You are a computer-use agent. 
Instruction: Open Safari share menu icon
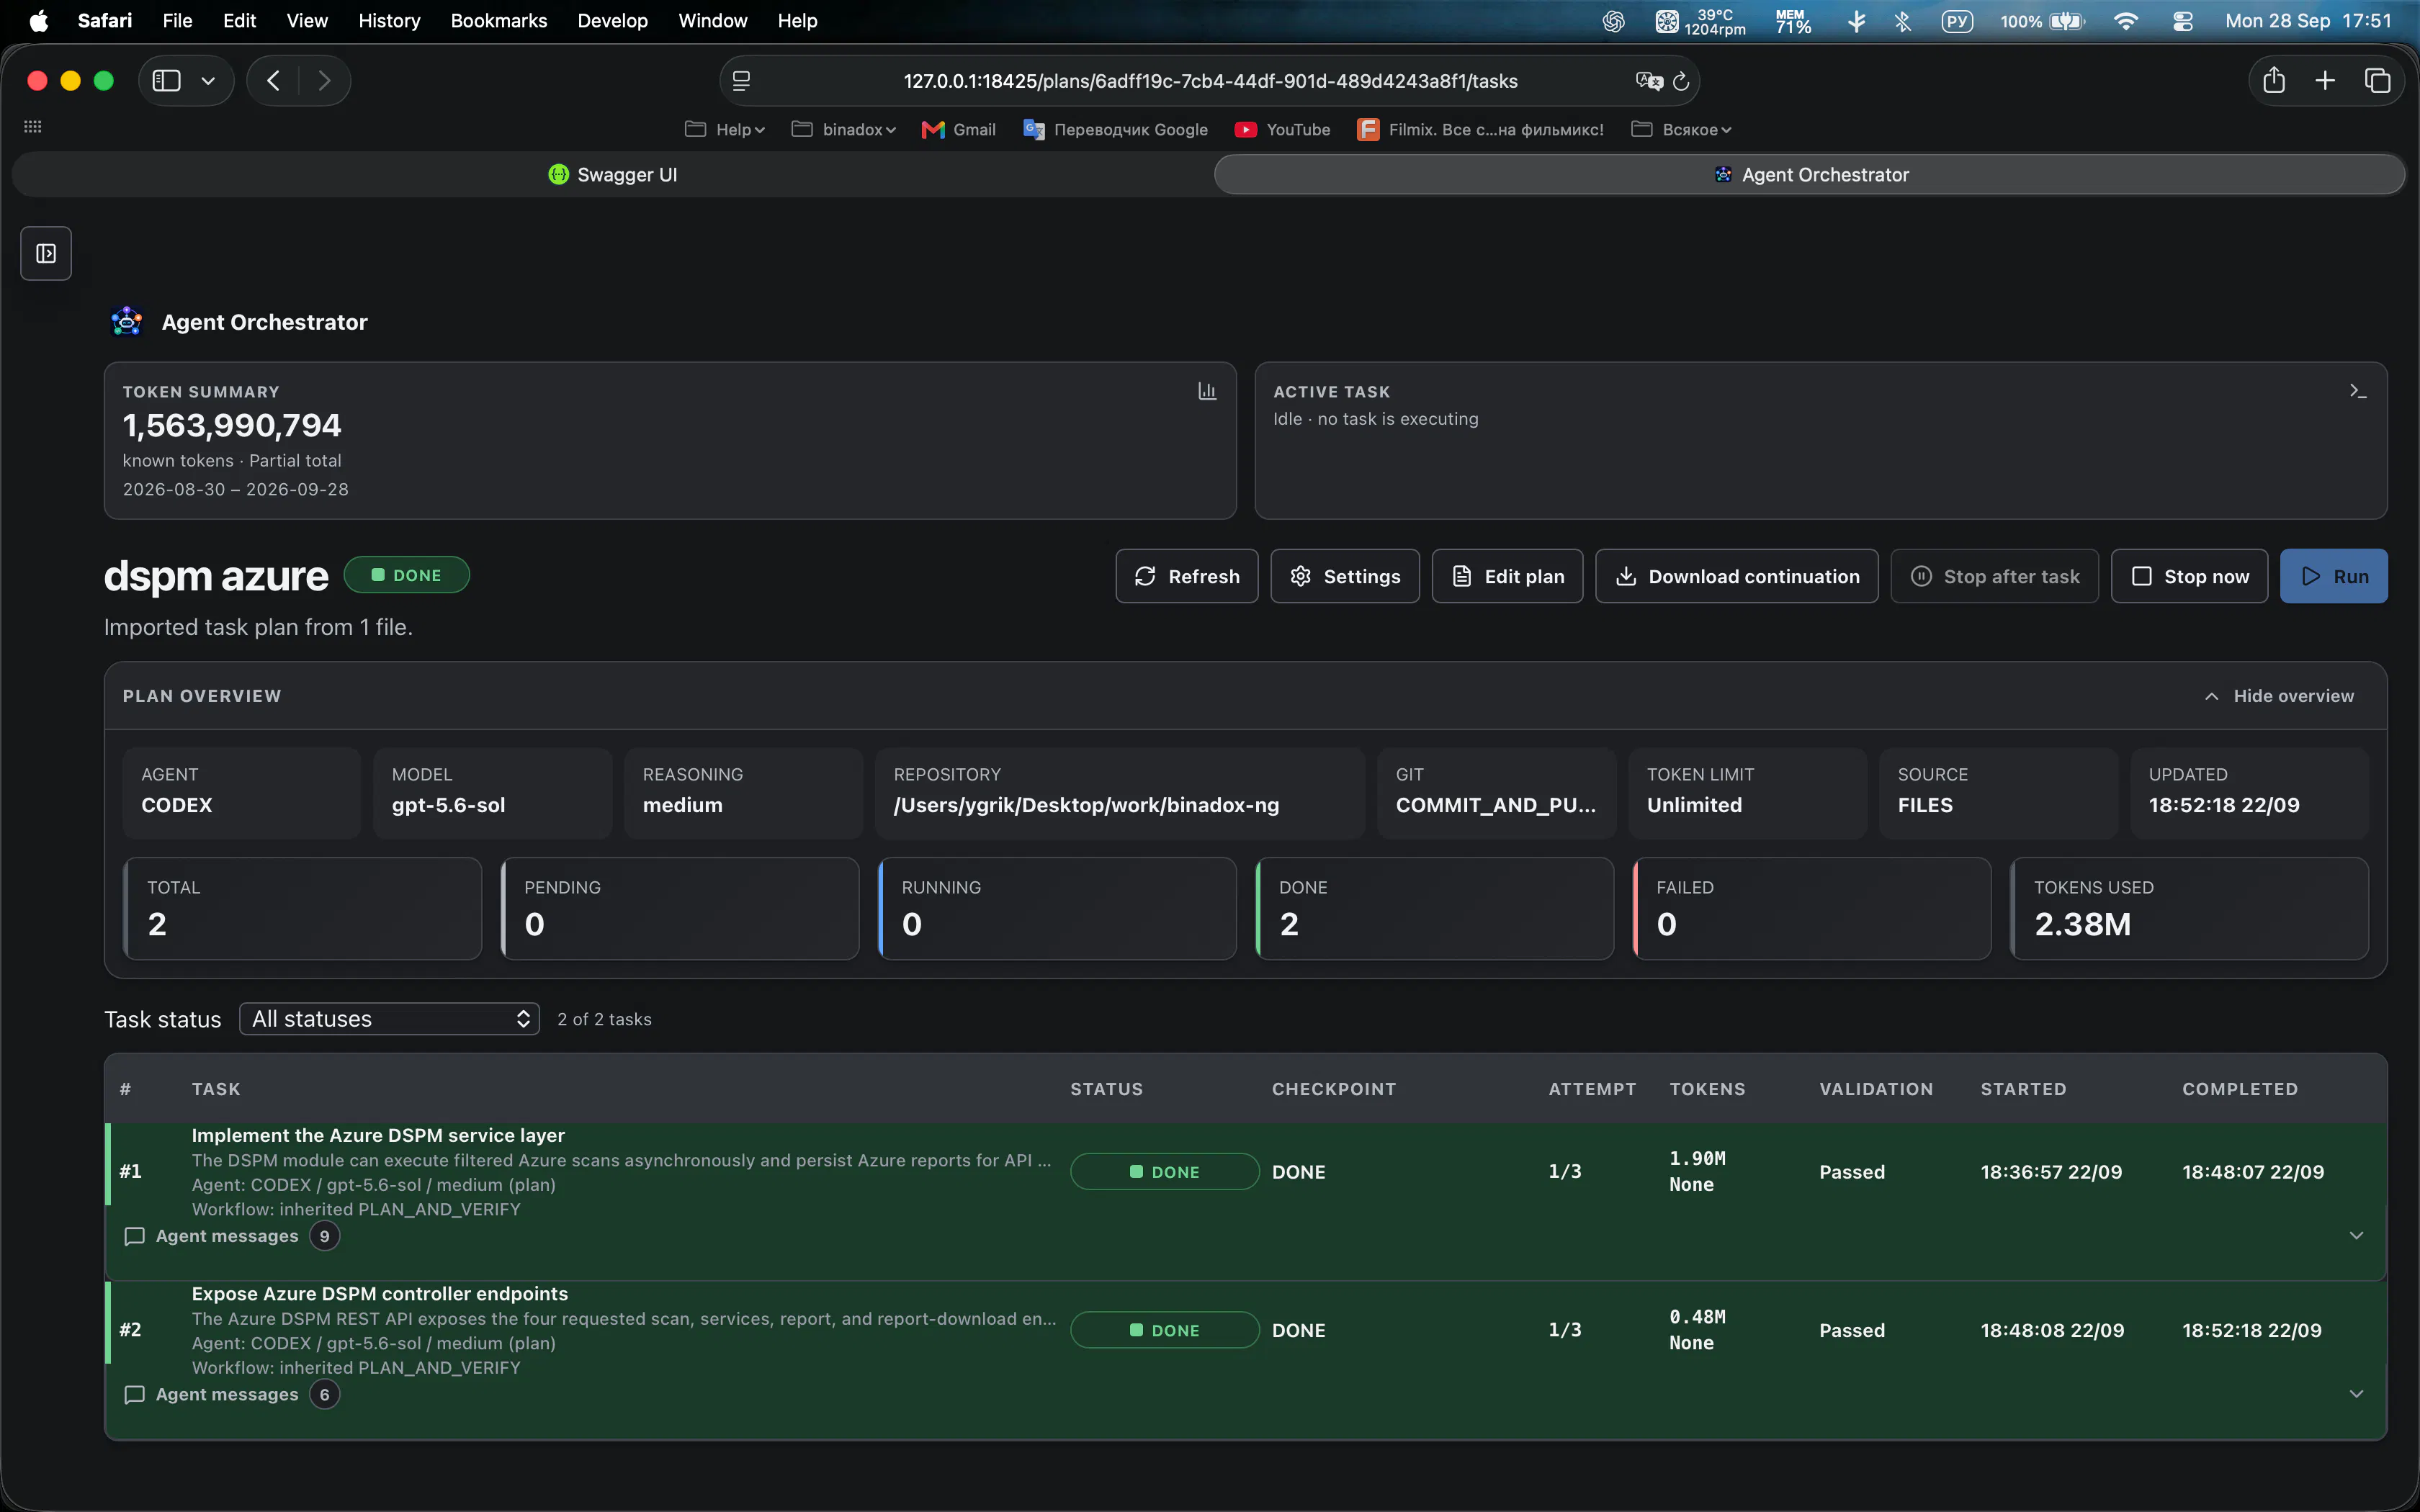[x=2274, y=81]
